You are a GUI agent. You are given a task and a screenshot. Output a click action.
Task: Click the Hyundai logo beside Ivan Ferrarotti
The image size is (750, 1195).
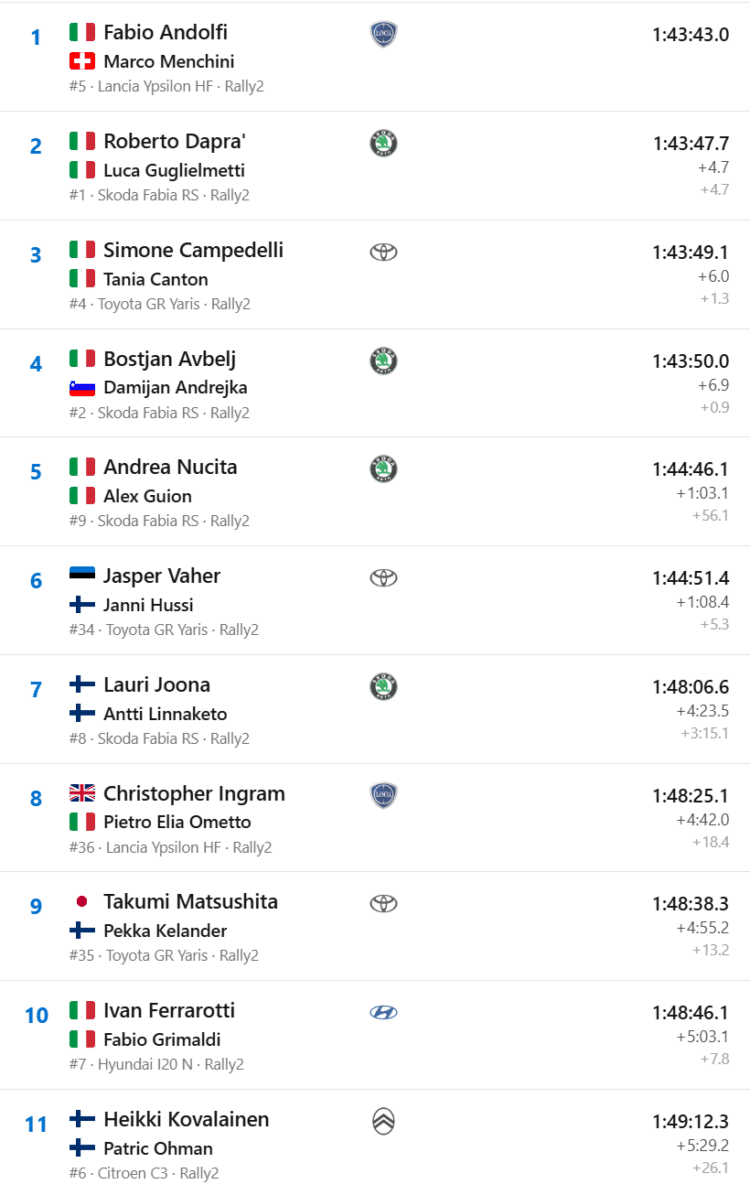pyautogui.click(x=383, y=1012)
